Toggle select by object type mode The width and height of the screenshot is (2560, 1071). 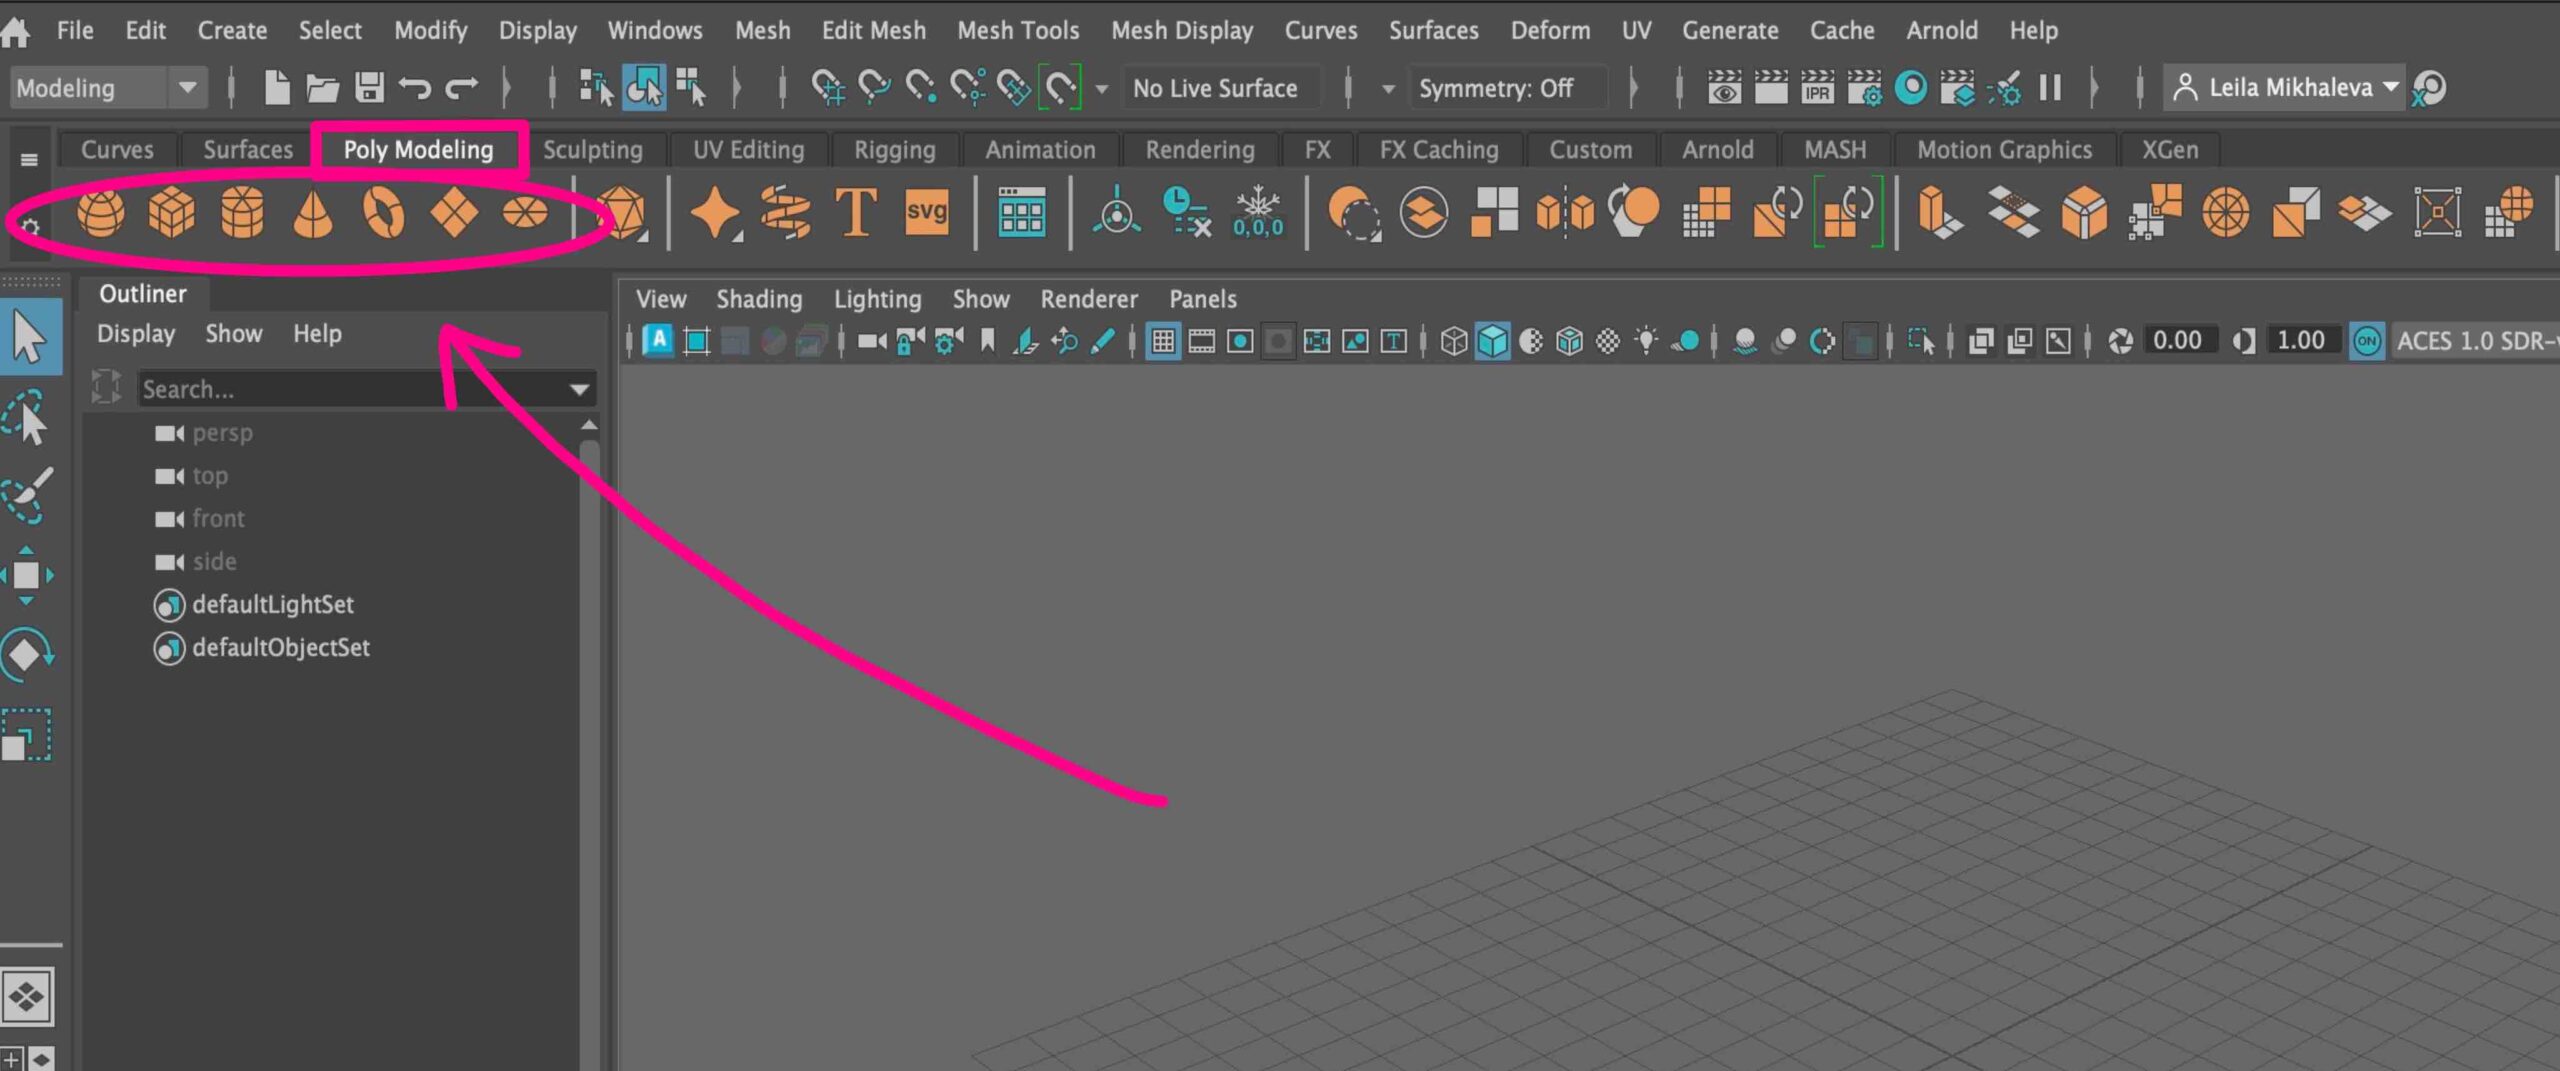[643, 88]
